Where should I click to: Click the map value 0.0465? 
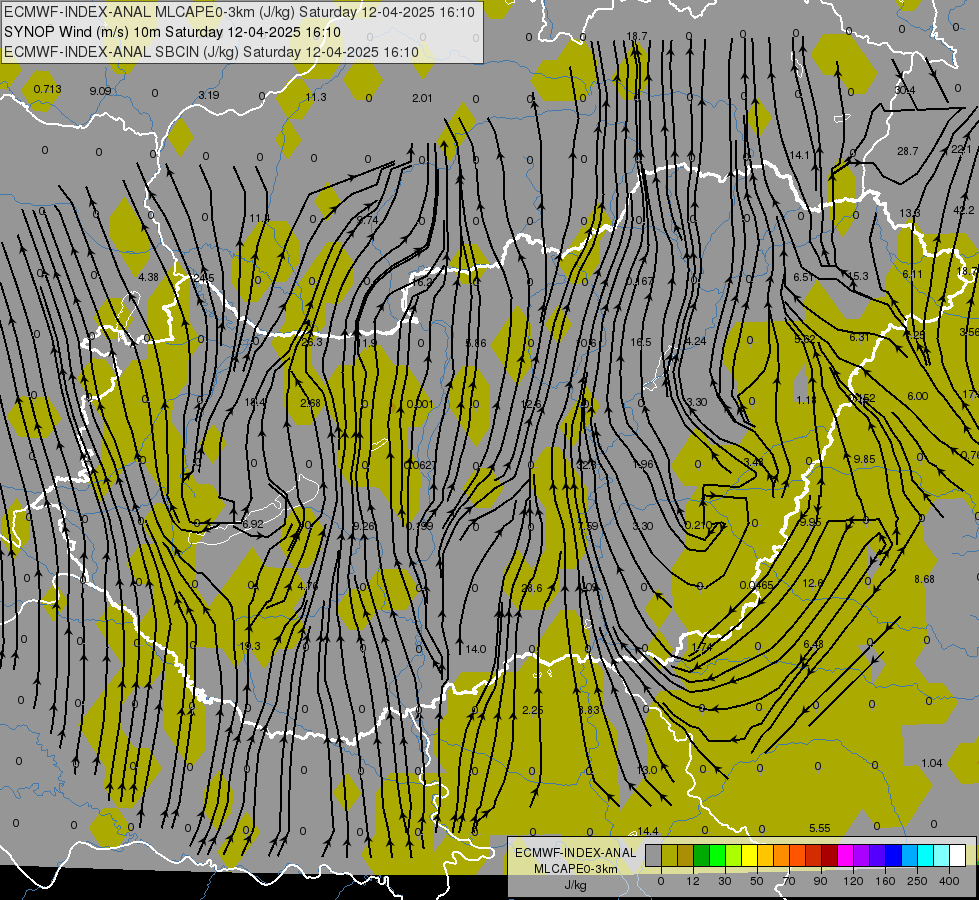(756, 585)
